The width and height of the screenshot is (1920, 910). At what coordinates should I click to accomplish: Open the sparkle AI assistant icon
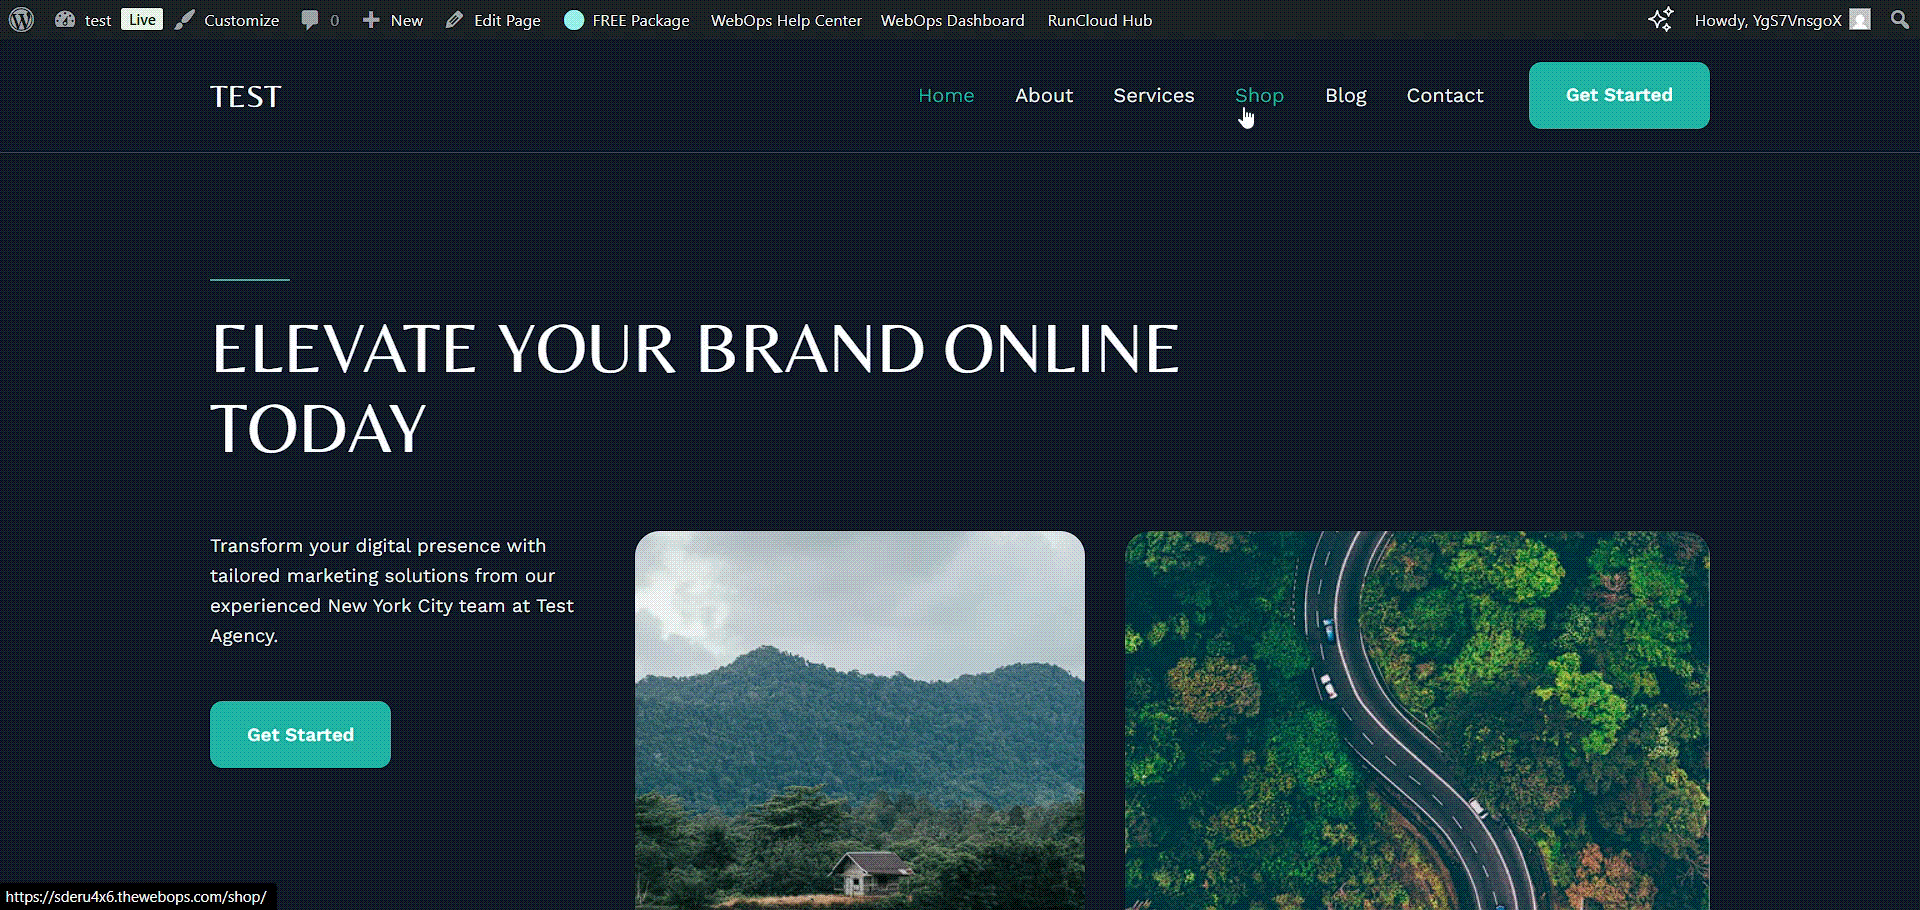1661,20
